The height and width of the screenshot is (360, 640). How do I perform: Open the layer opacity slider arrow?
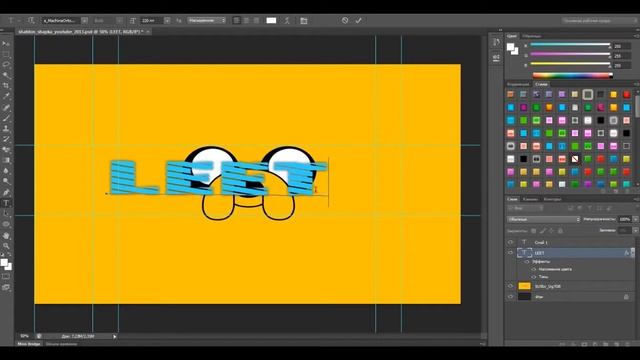[635, 220]
